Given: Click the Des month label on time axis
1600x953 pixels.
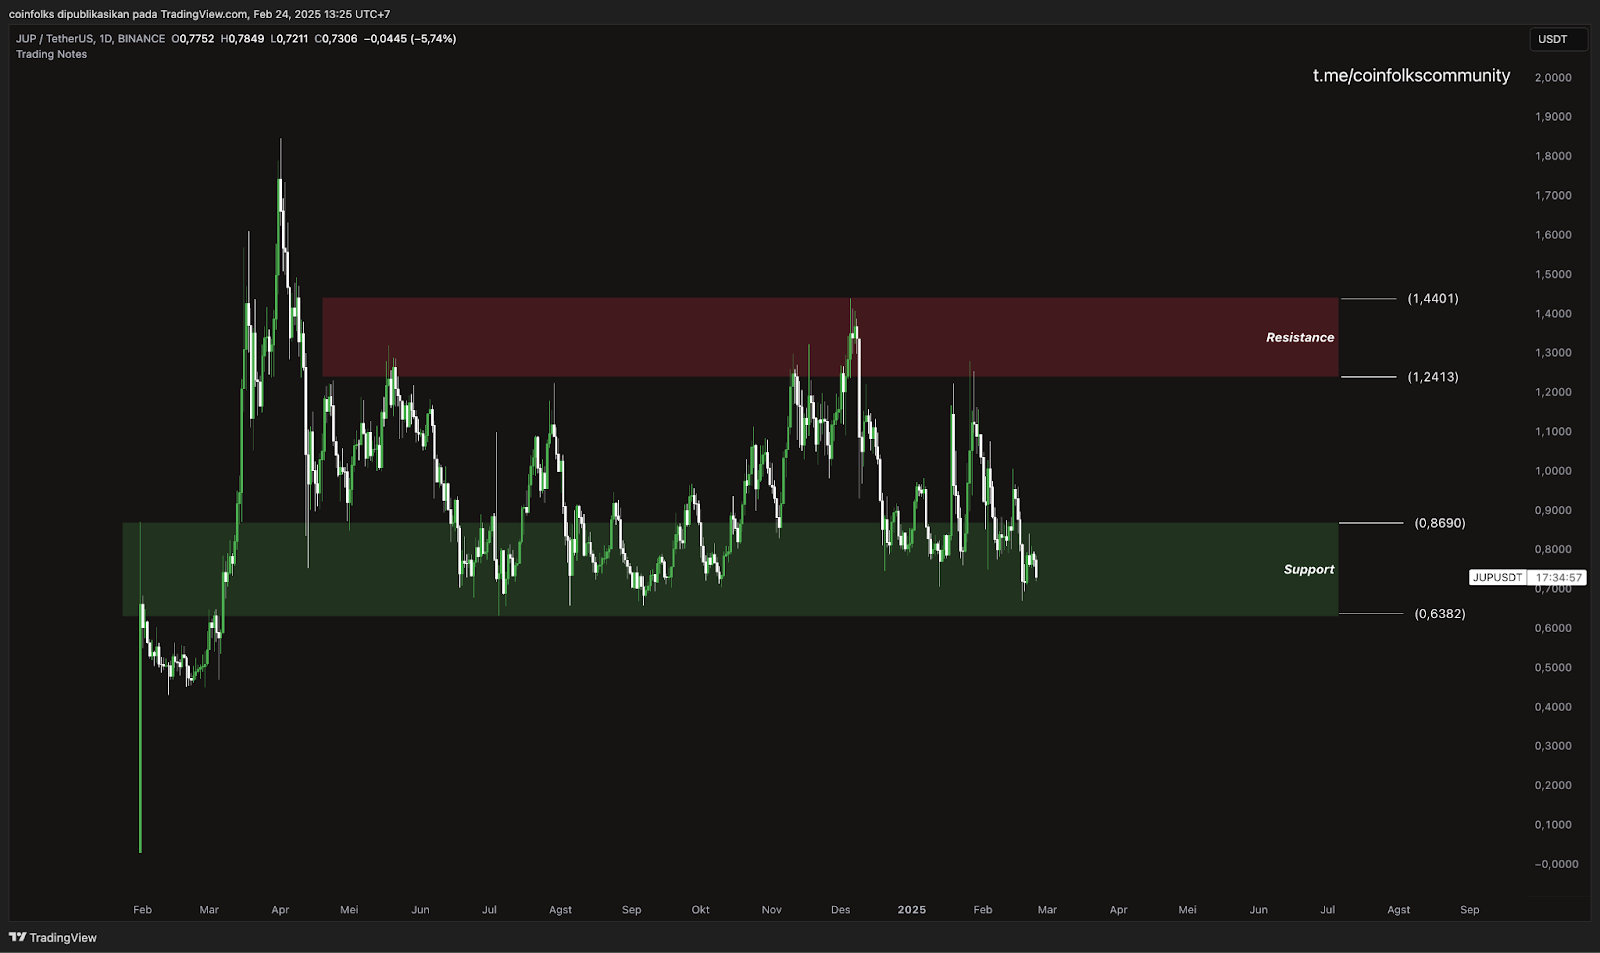Looking at the screenshot, I should pyautogui.click(x=840, y=910).
